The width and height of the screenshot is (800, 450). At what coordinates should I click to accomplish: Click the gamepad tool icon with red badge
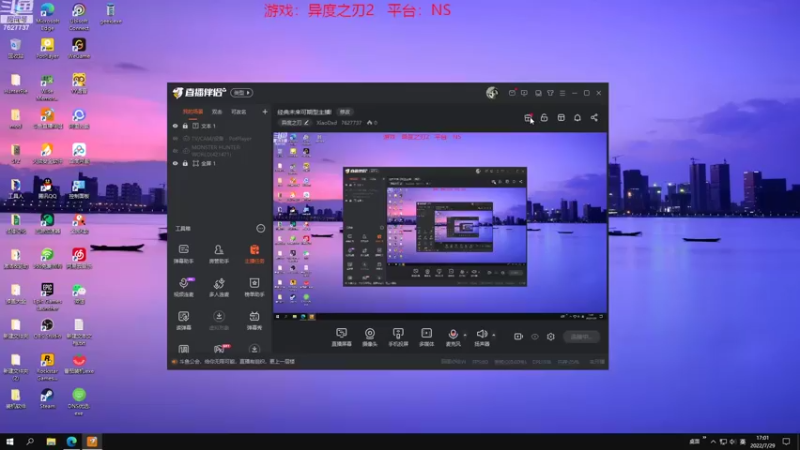[220, 348]
